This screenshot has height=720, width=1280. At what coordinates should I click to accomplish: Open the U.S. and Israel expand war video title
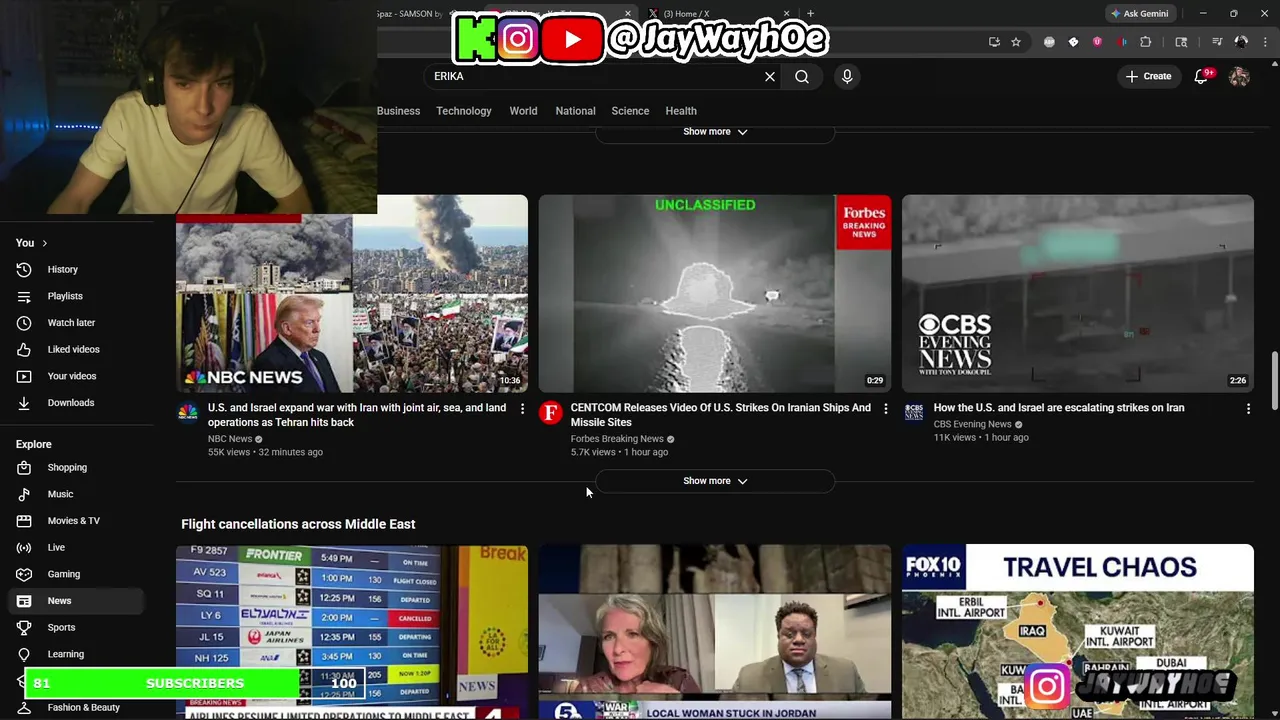pos(357,415)
